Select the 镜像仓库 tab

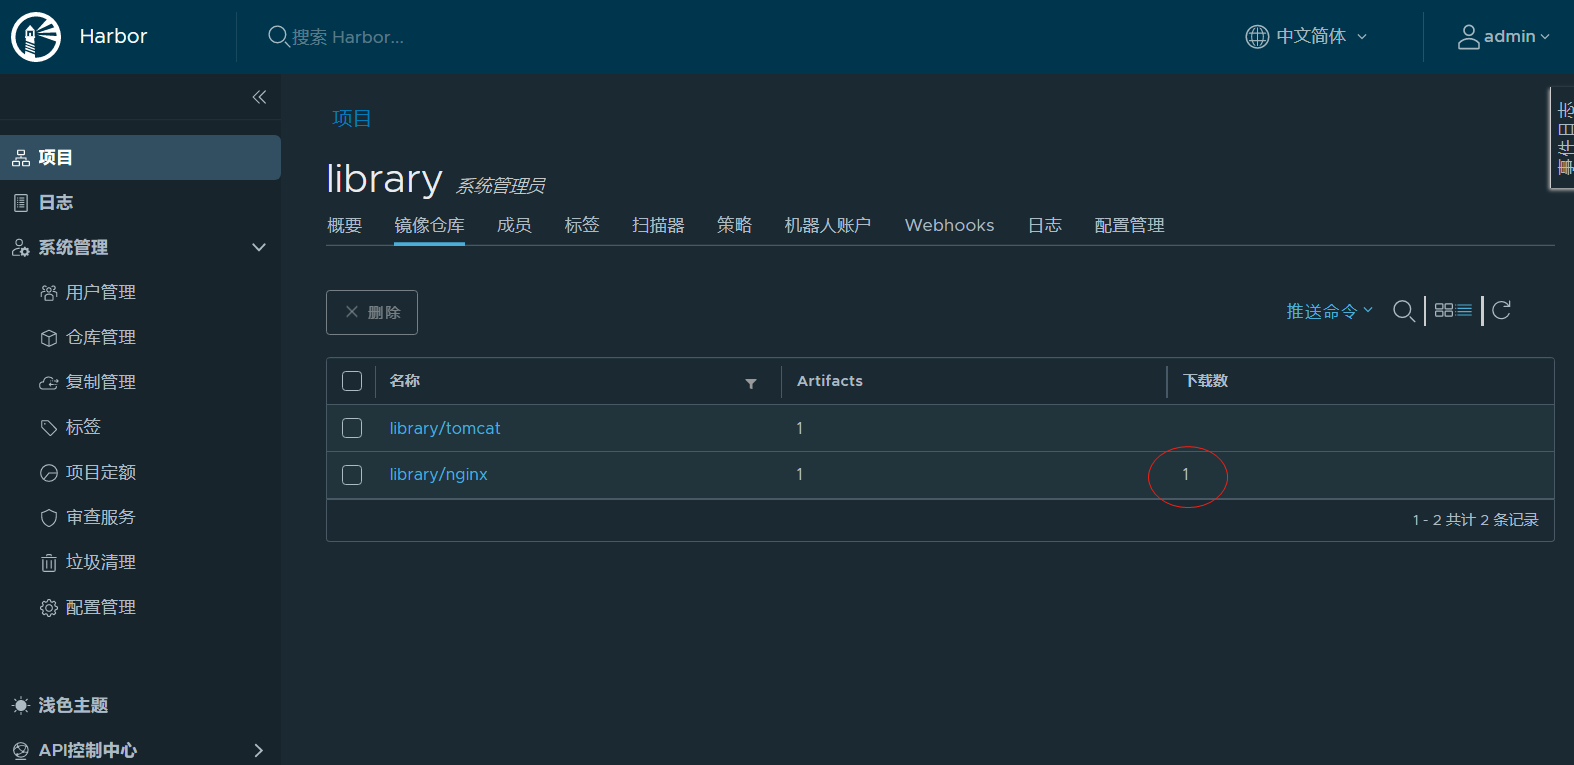[429, 226]
